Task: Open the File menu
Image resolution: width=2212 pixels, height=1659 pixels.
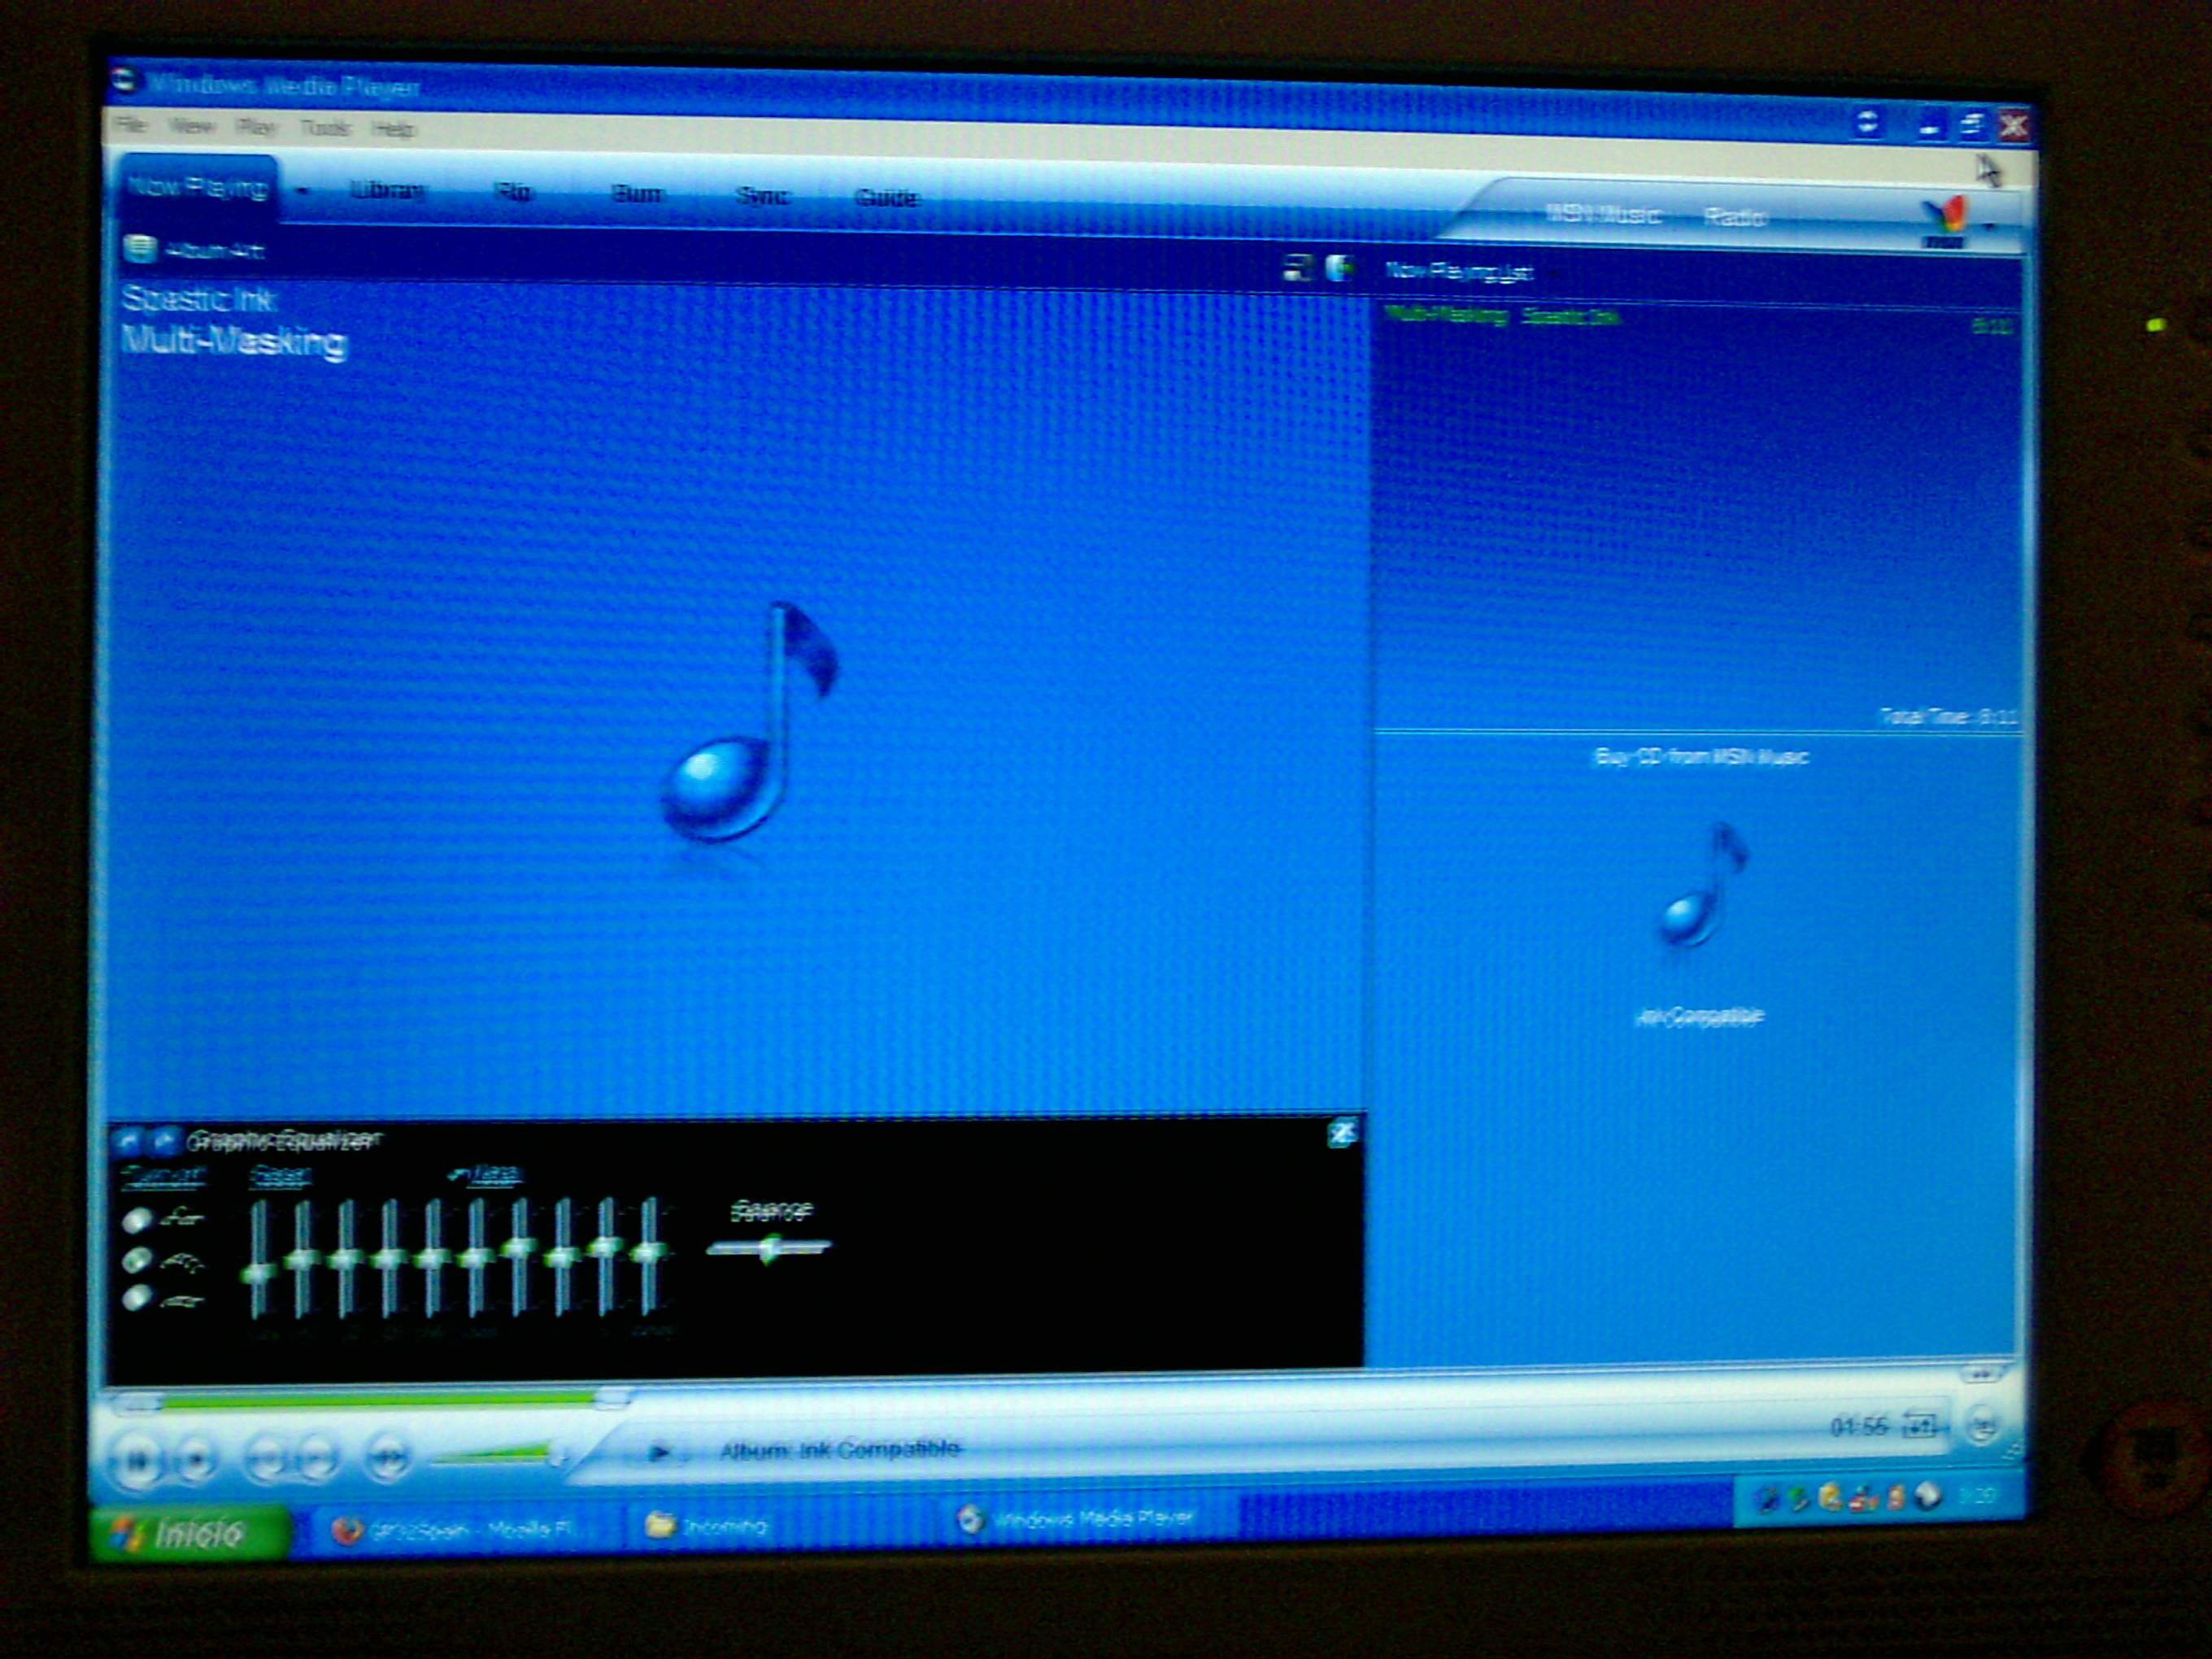Action: (x=130, y=125)
